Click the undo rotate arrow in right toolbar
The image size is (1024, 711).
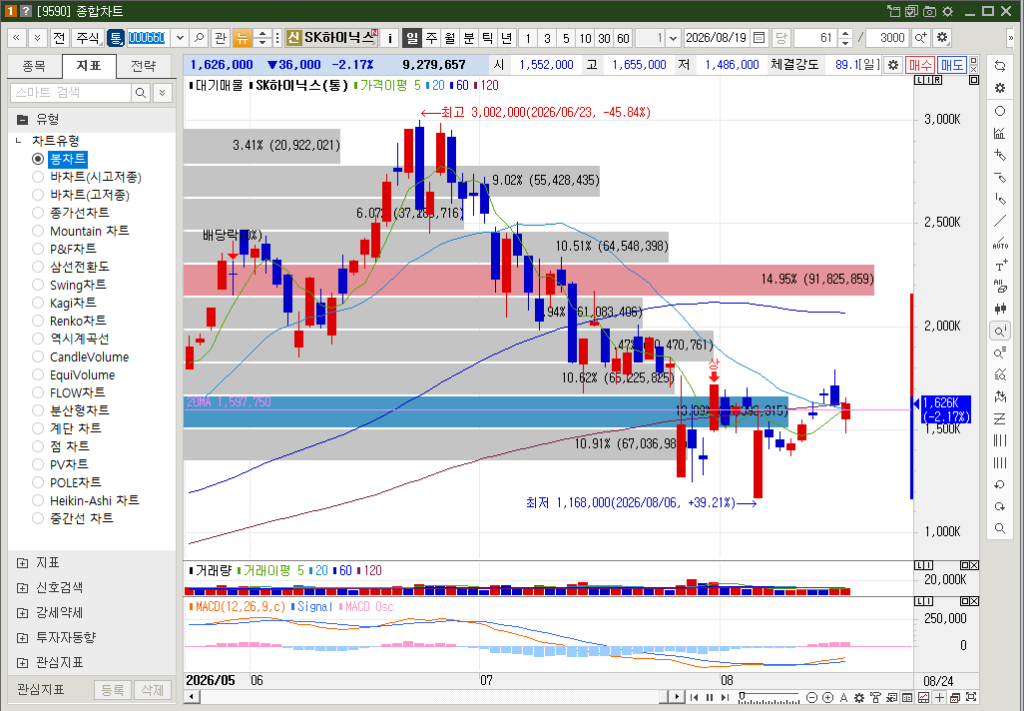pyautogui.click(x=1000, y=484)
